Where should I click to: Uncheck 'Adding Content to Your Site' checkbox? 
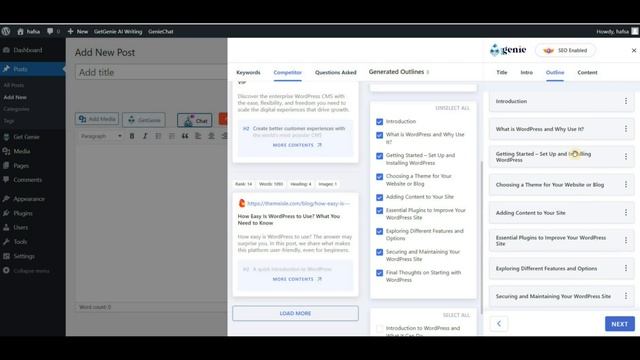[x=380, y=197]
